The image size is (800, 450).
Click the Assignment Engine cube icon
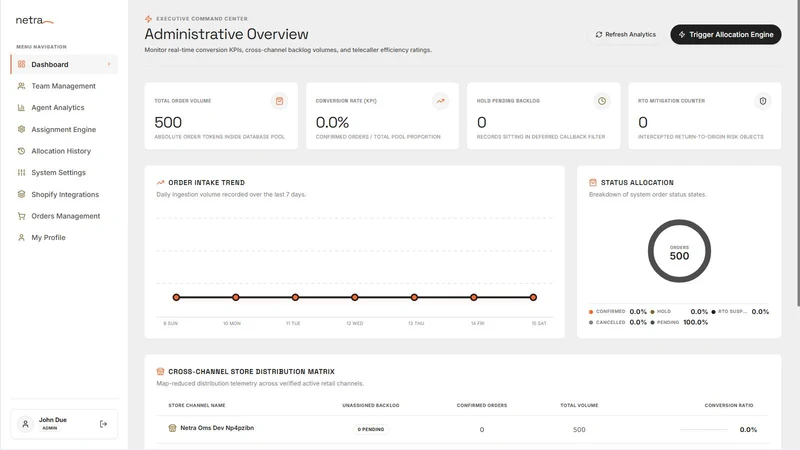coord(21,130)
